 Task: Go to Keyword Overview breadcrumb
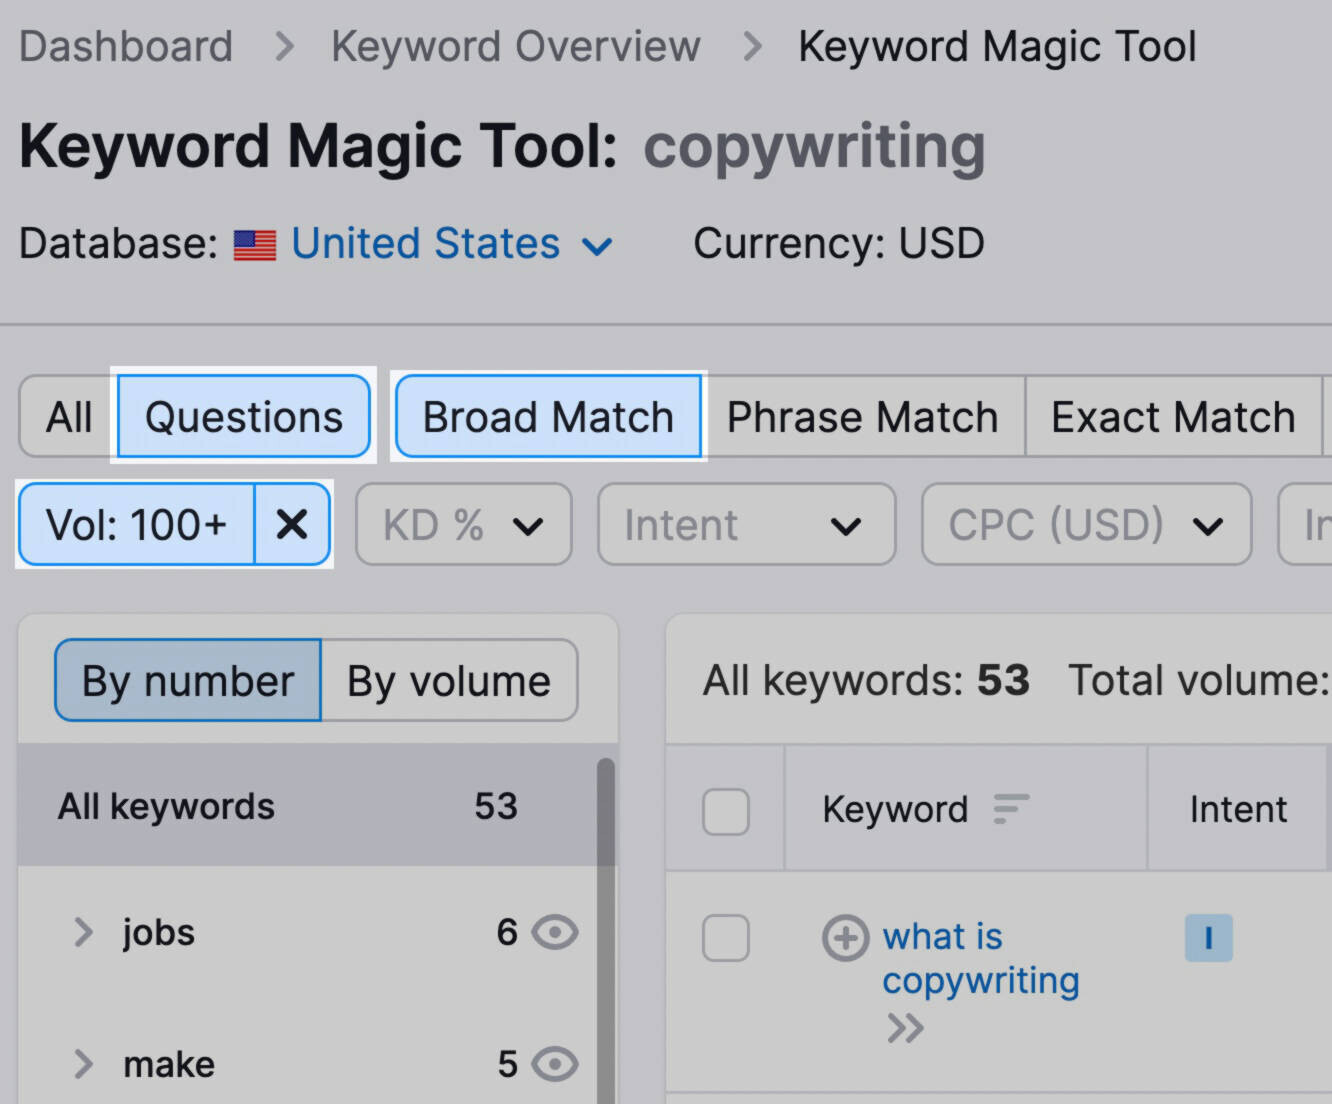[x=516, y=46]
